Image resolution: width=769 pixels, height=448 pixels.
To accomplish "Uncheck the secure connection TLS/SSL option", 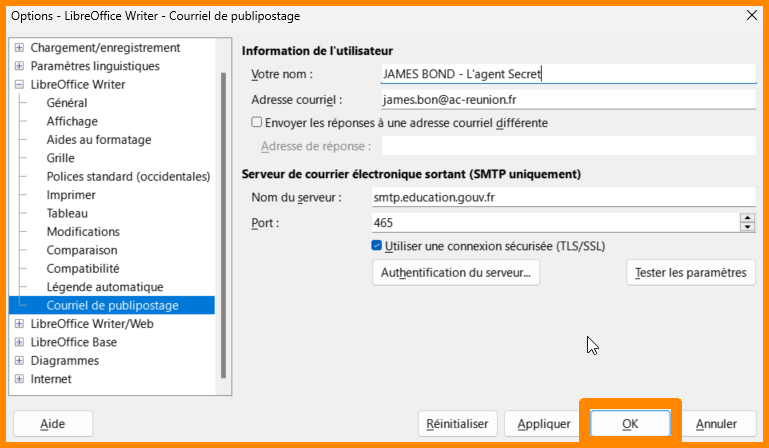I will 376,245.
